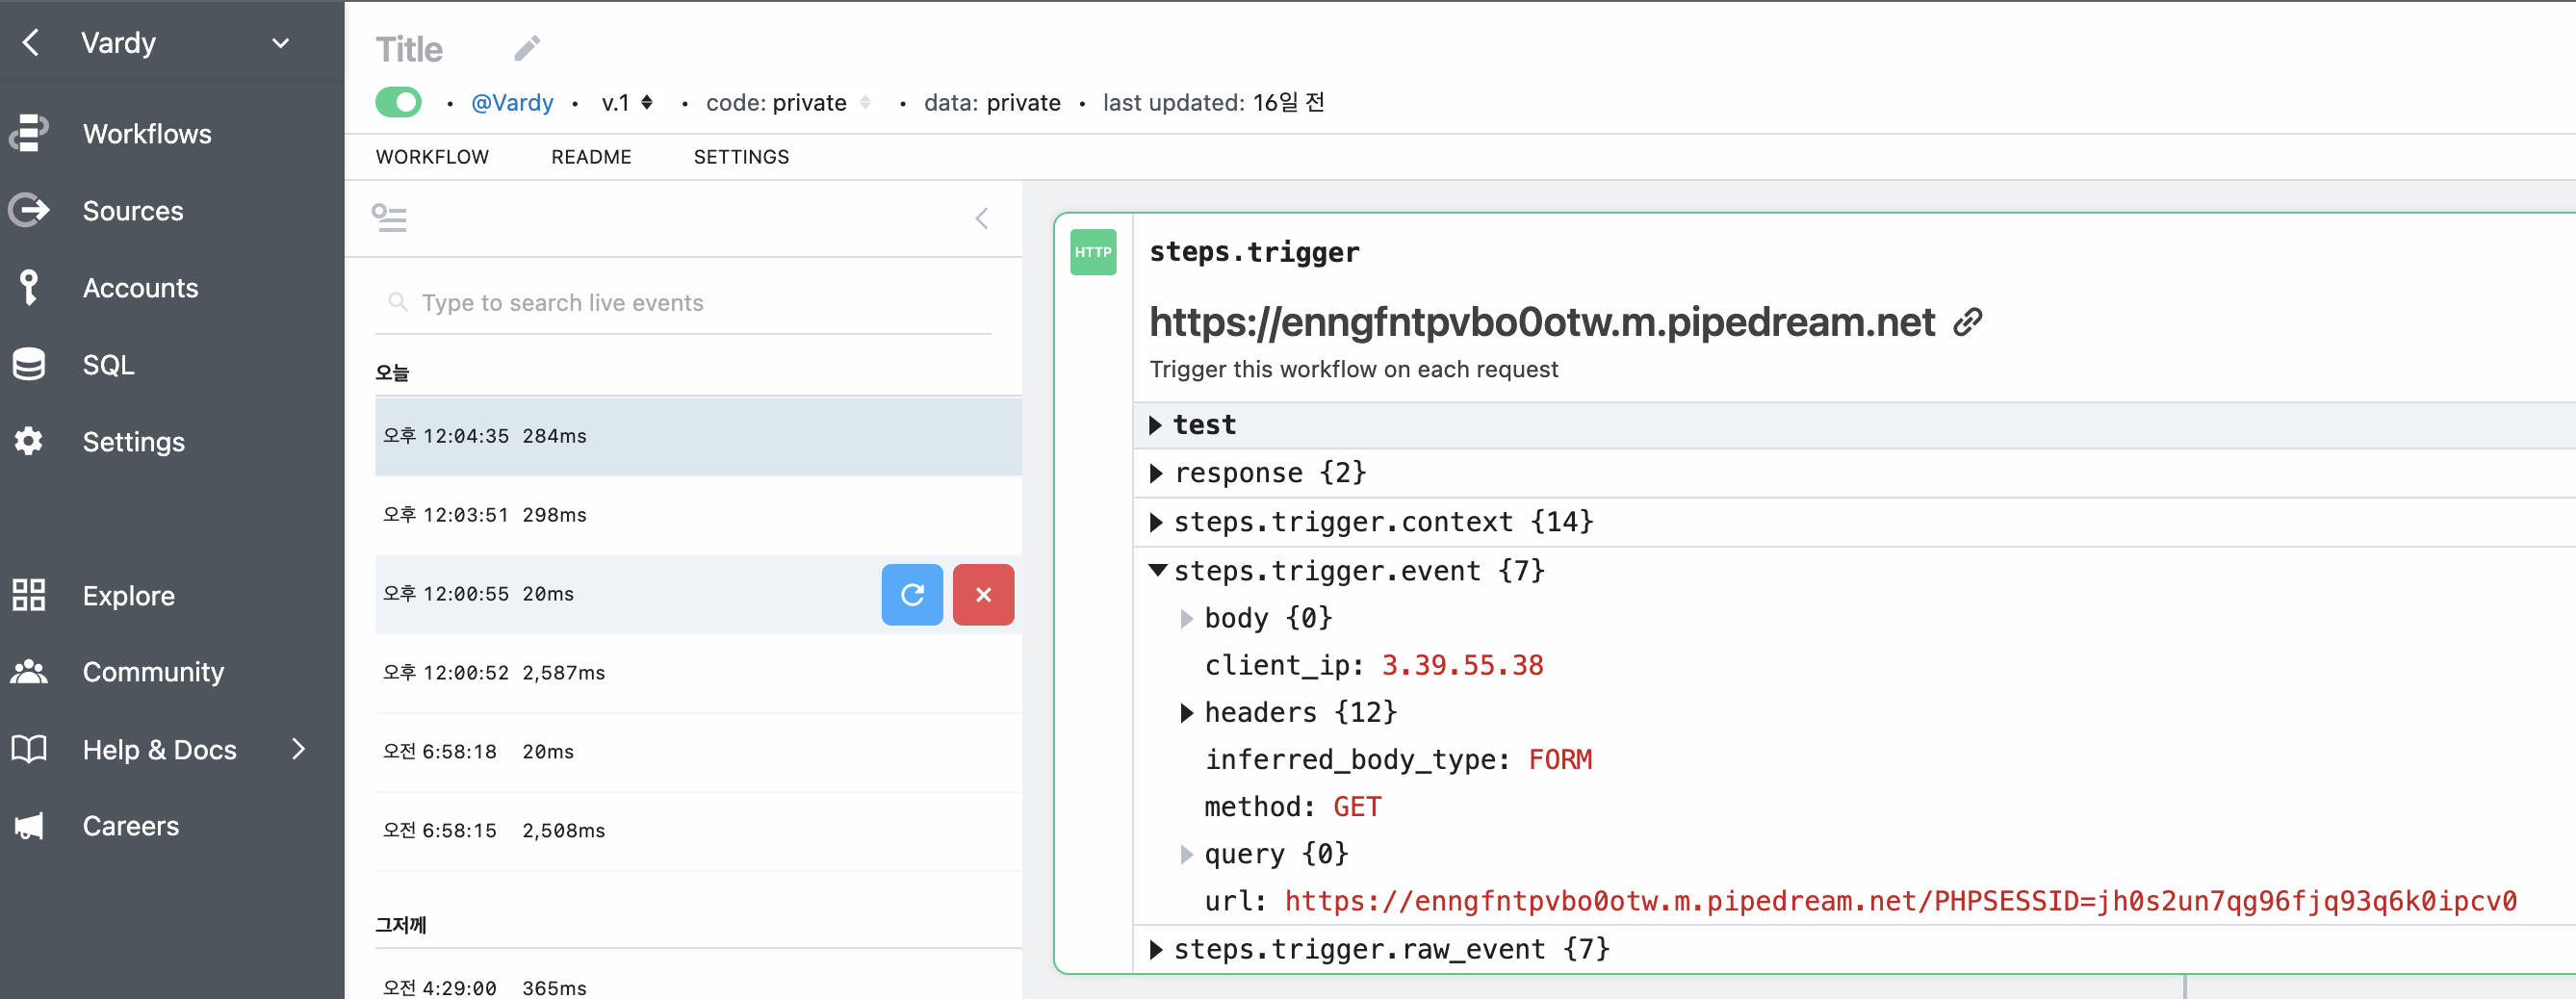Open Careers in sidebar
Image resolution: width=2576 pixels, height=999 pixels.
click(x=131, y=826)
